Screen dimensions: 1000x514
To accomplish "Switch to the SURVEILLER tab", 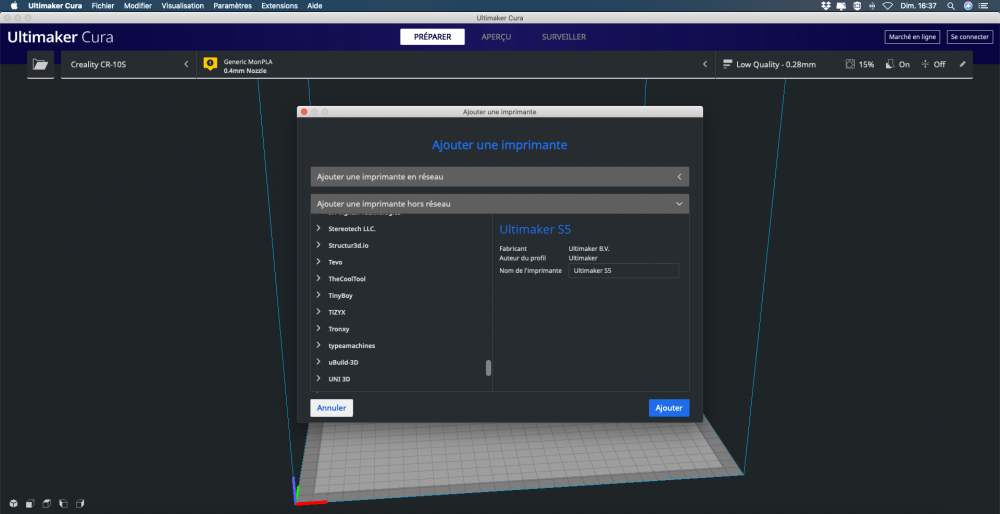I will [564, 37].
